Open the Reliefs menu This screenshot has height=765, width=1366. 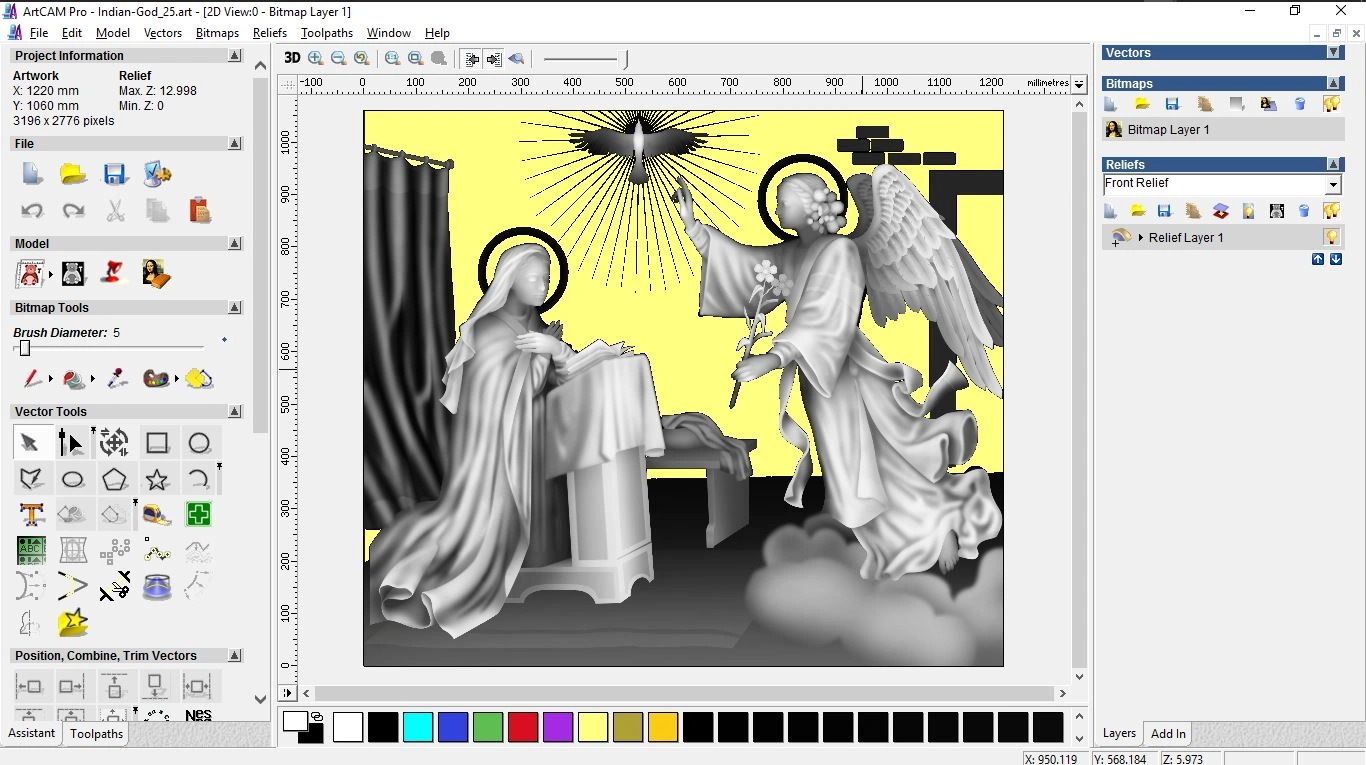270,33
